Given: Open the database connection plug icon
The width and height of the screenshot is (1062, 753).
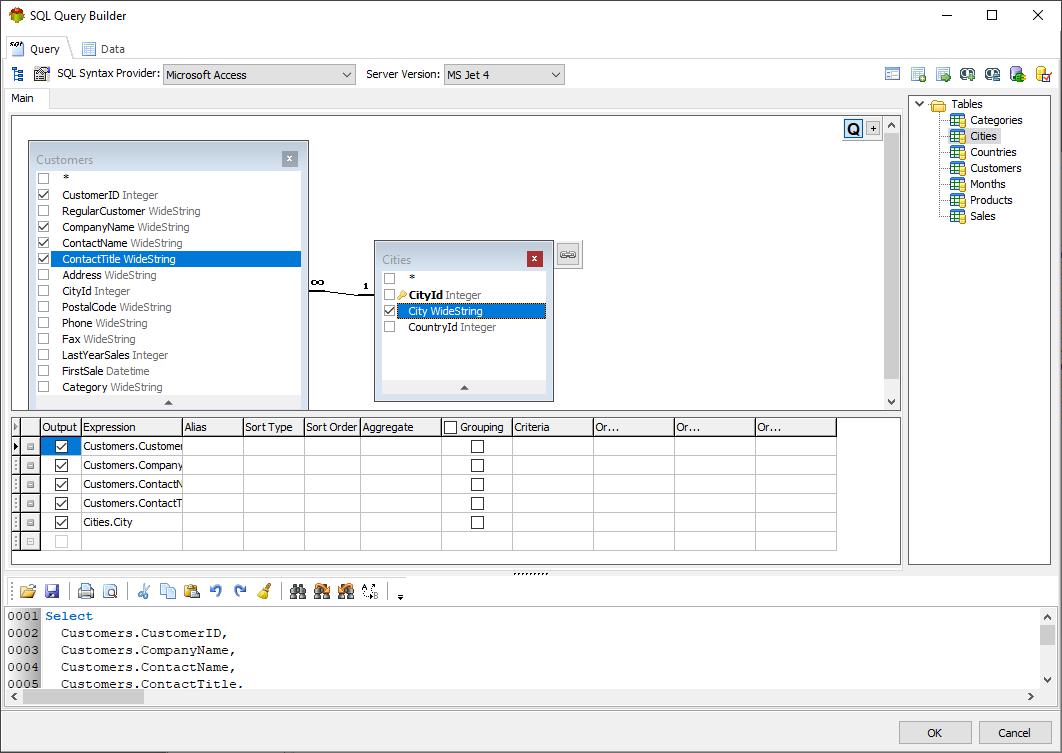Looking at the screenshot, I should (x=1017, y=74).
